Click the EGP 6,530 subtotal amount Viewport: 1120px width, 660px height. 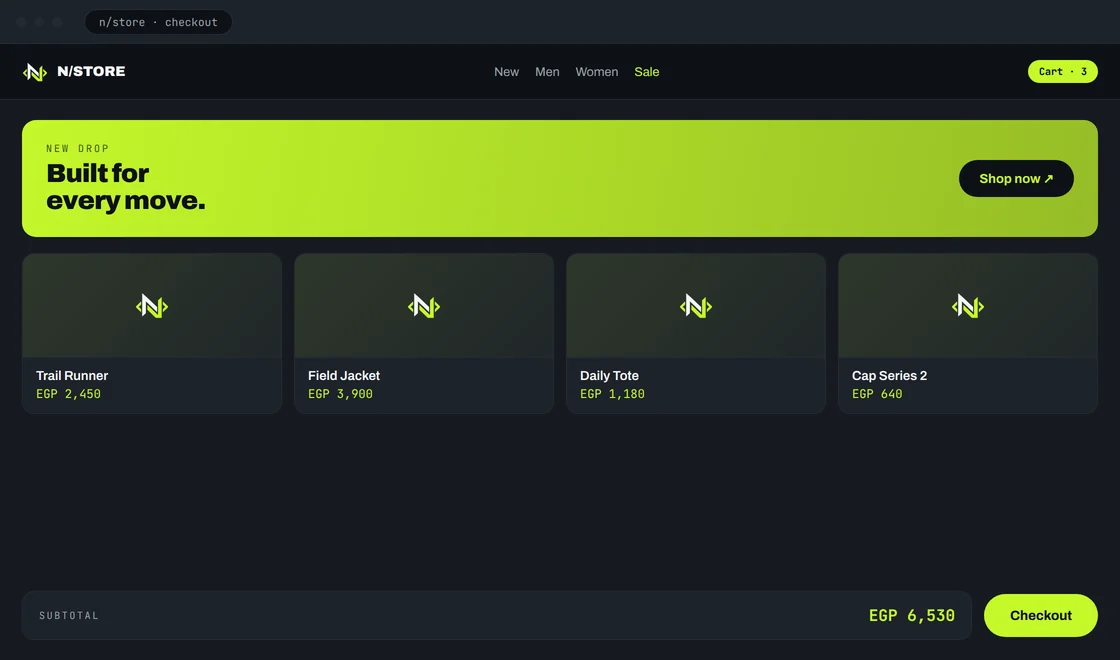click(911, 616)
